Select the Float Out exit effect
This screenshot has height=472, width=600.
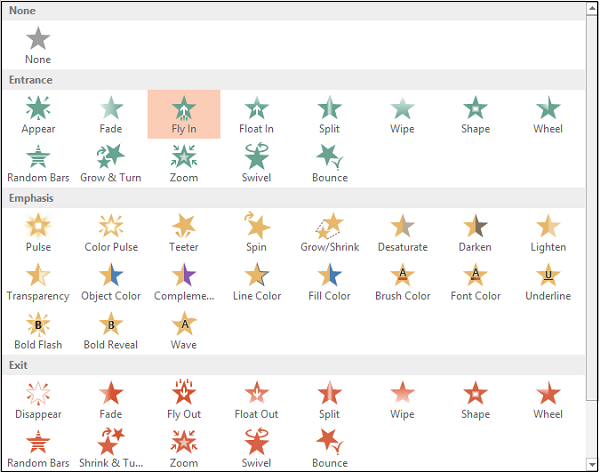(x=257, y=400)
